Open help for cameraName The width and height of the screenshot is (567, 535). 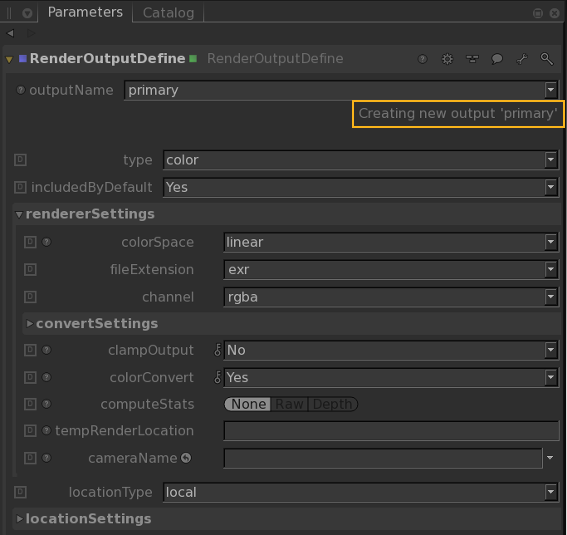(47, 458)
